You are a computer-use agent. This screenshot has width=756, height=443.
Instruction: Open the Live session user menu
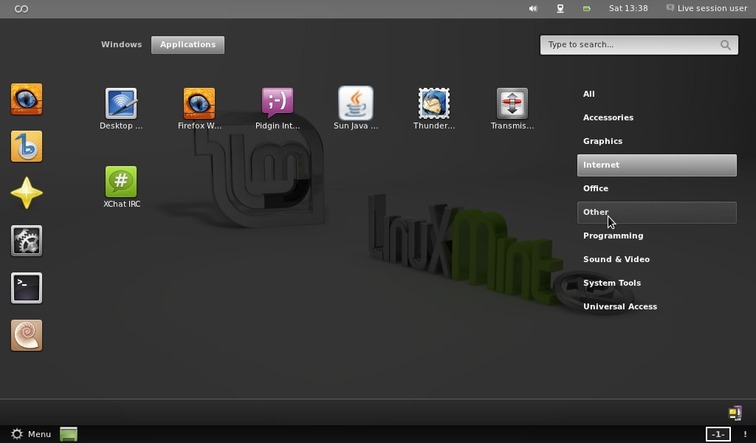706,8
